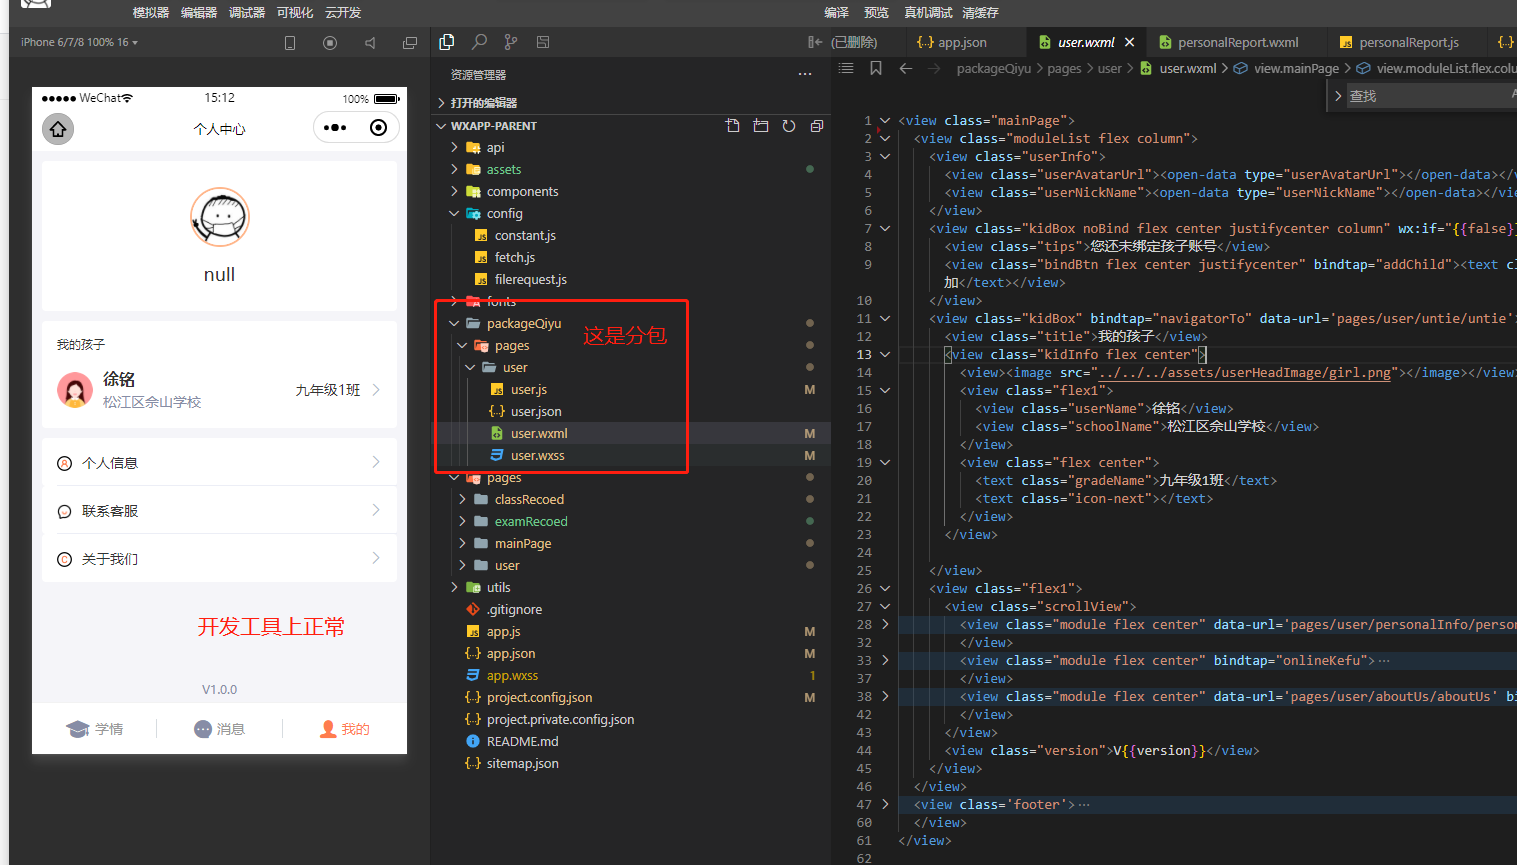Click new file icon in WXAPP-PARENT header
This screenshot has height=865, width=1517.
[733, 126]
